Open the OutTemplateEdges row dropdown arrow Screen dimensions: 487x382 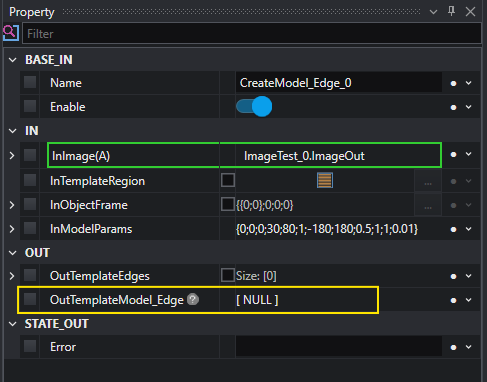tap(469, 276)
